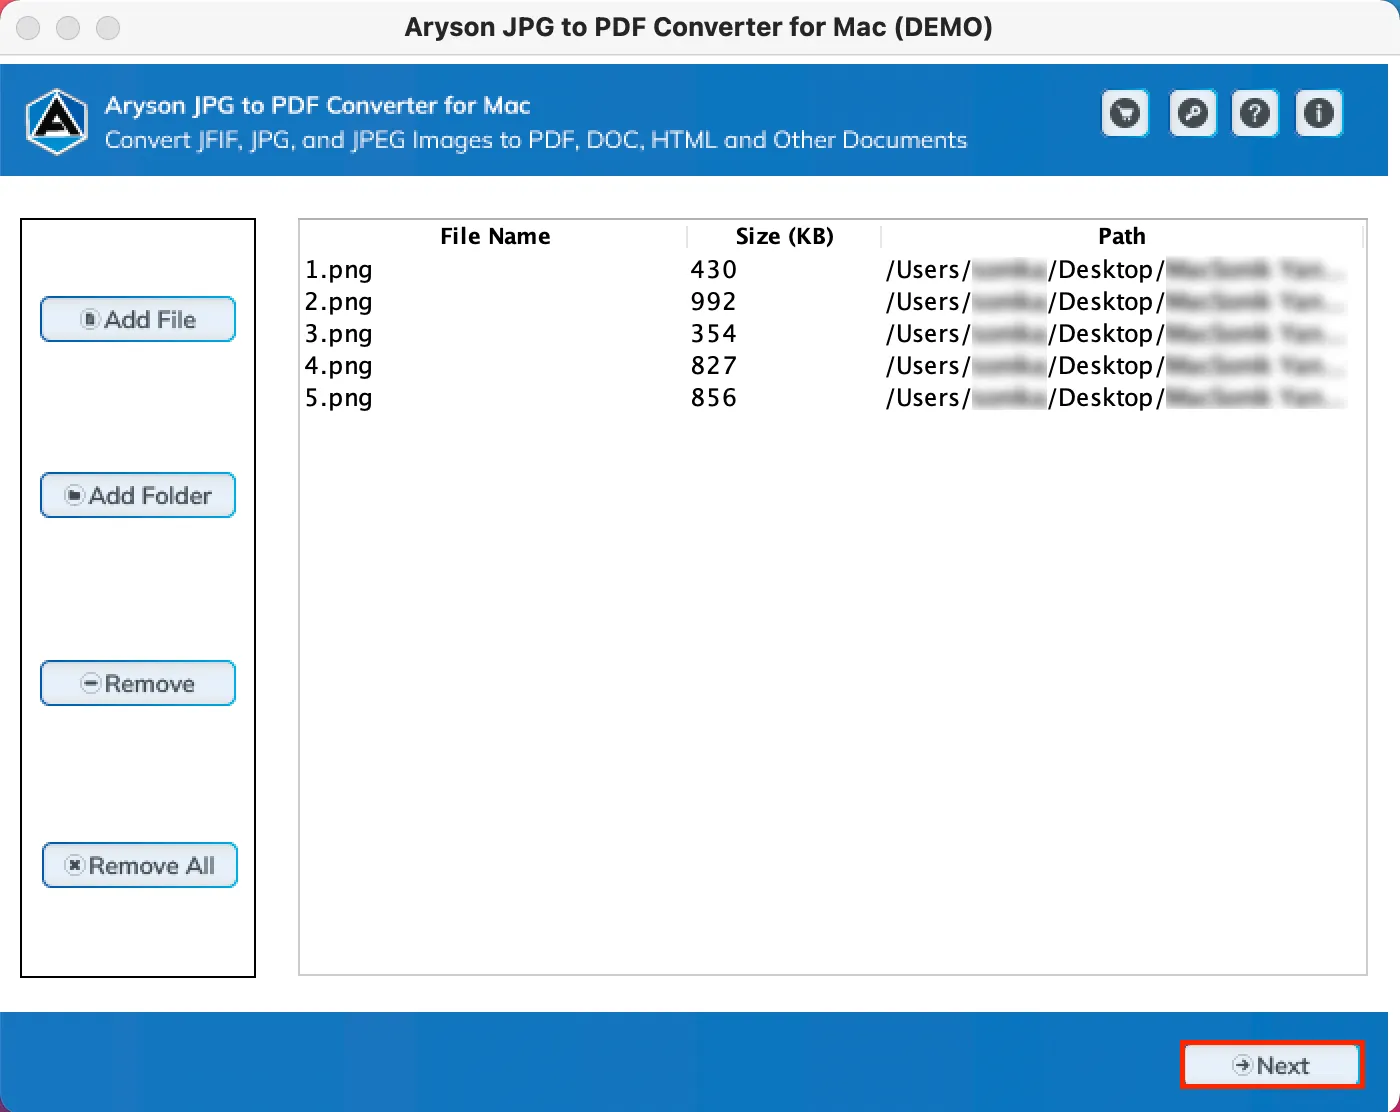Sort by the File Name column header

[495, 236]
